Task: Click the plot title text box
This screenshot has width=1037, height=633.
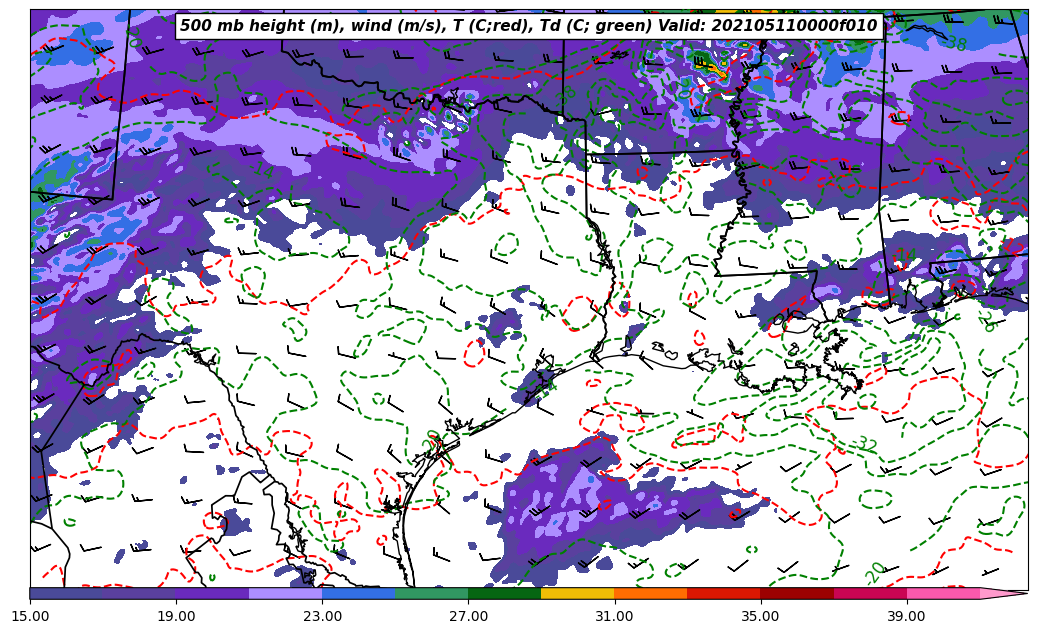Action: [x=529, y=26]
